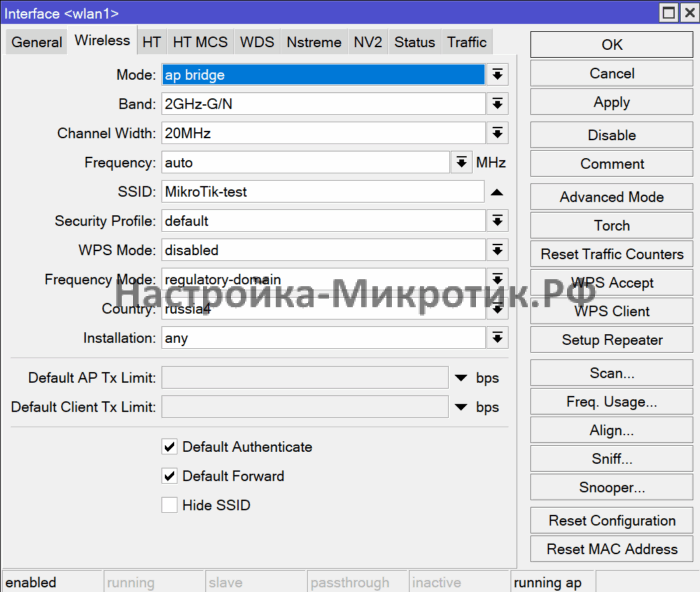This screenshot has height=592, width=700.
Task: Open the Installation dropdown arrow
Action: [x=498, y=338]
